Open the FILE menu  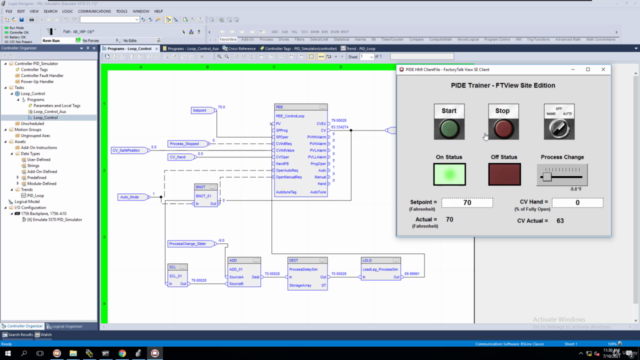pos(9,11)
